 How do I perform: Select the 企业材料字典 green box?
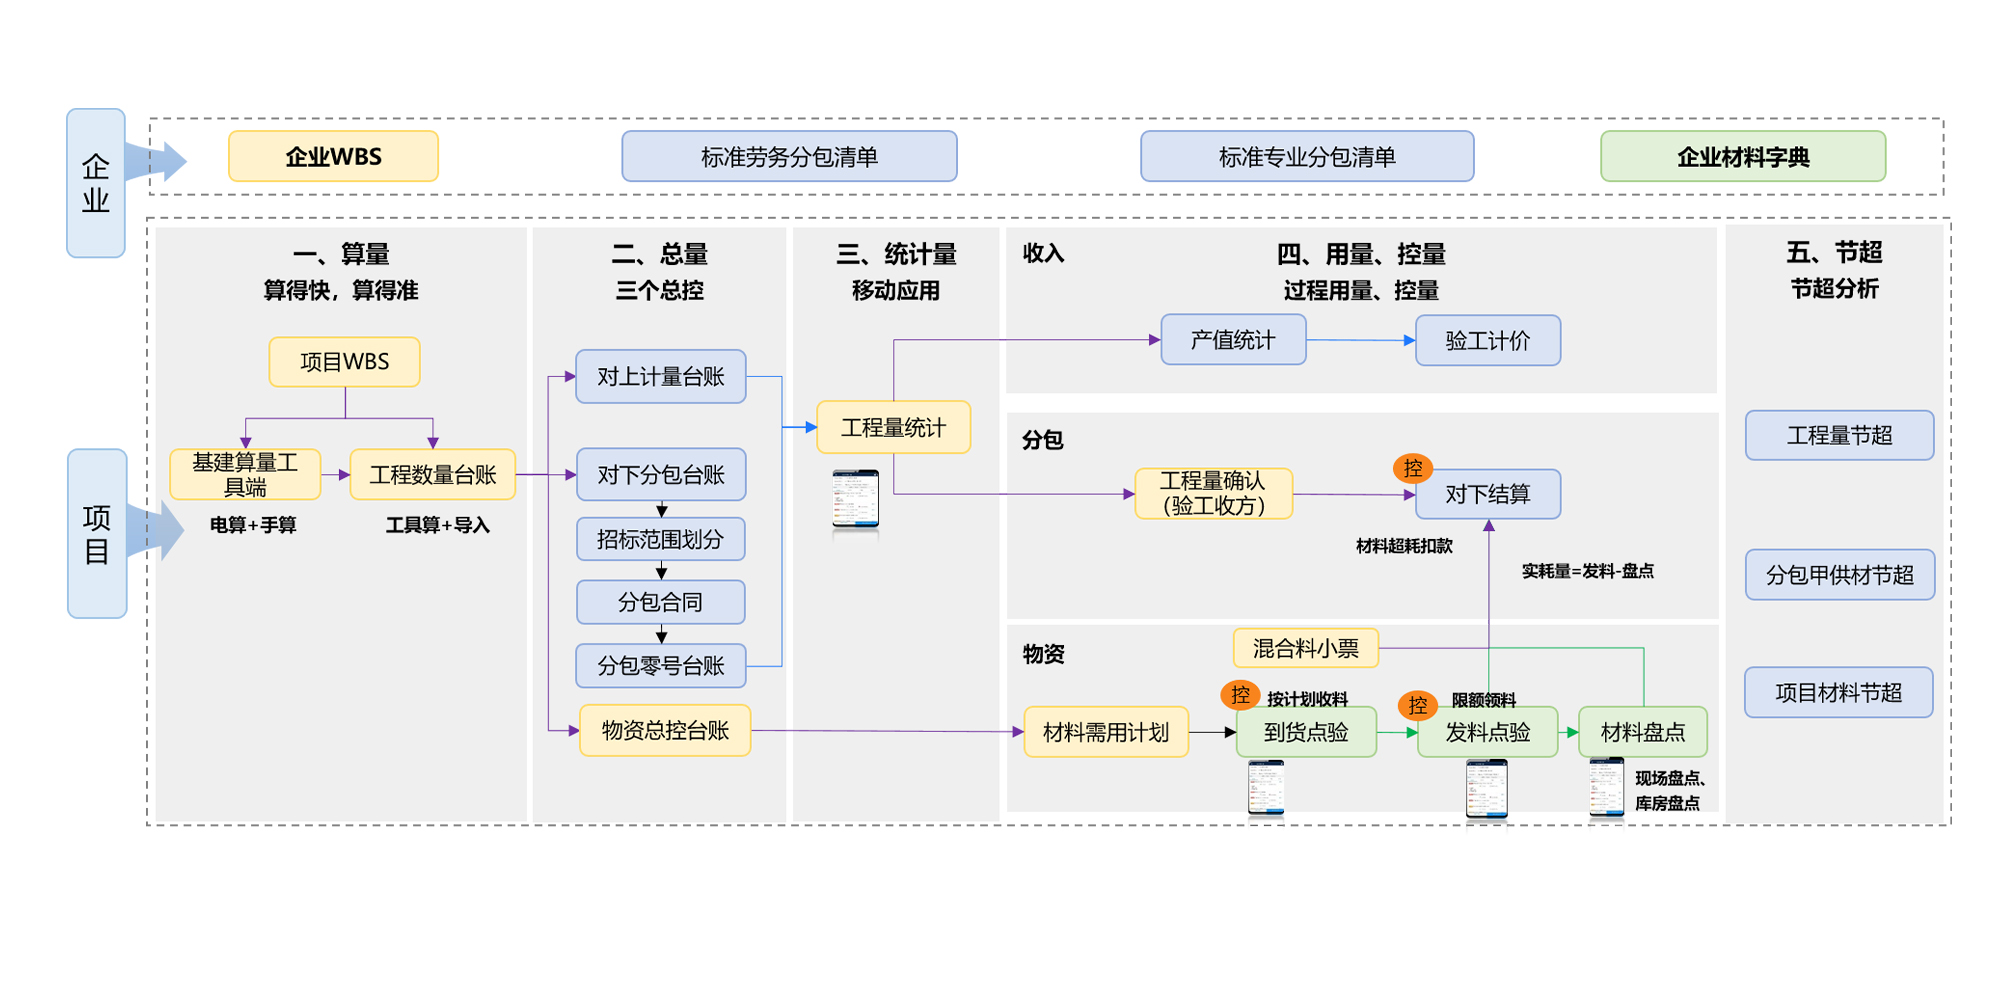pyautogui.click(x=1742, y=157)
